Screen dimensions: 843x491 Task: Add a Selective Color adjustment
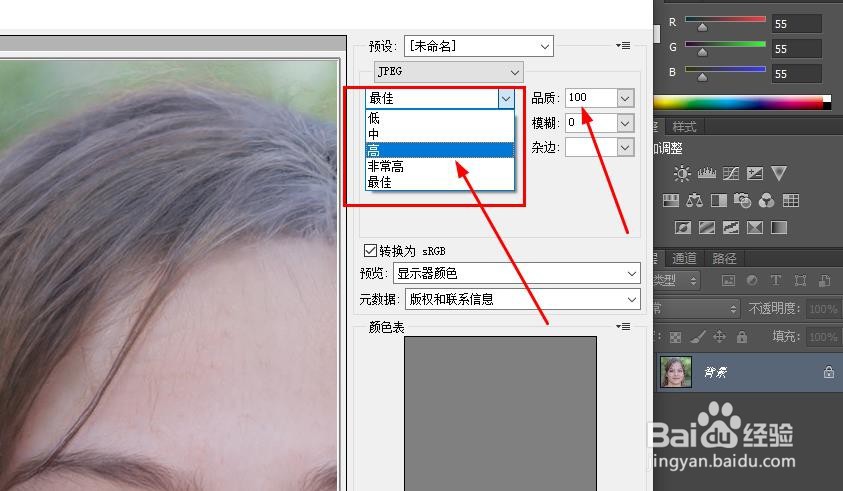[x=755, y=227]
